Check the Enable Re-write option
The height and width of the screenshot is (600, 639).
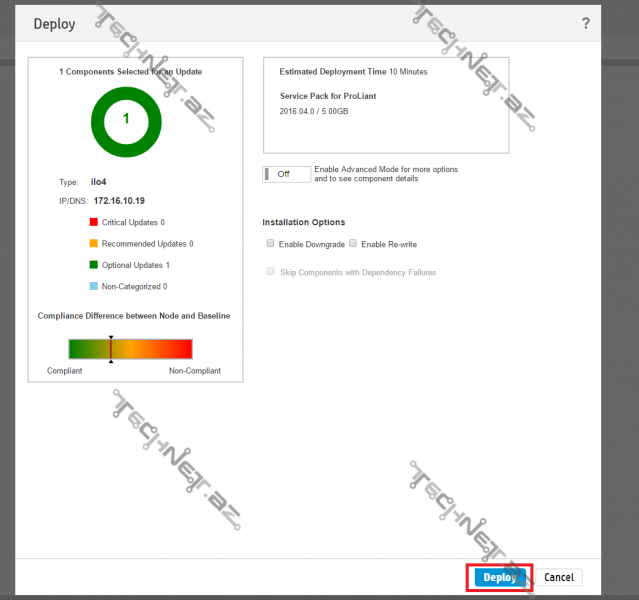tap(352, 243)
